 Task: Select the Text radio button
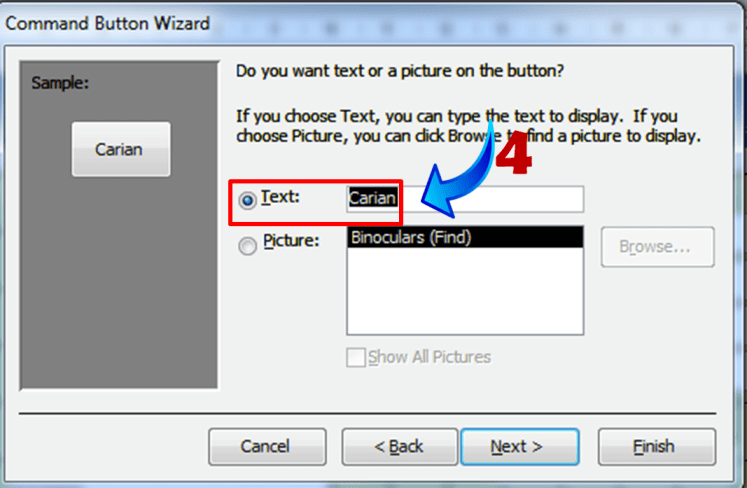(247, 200)
